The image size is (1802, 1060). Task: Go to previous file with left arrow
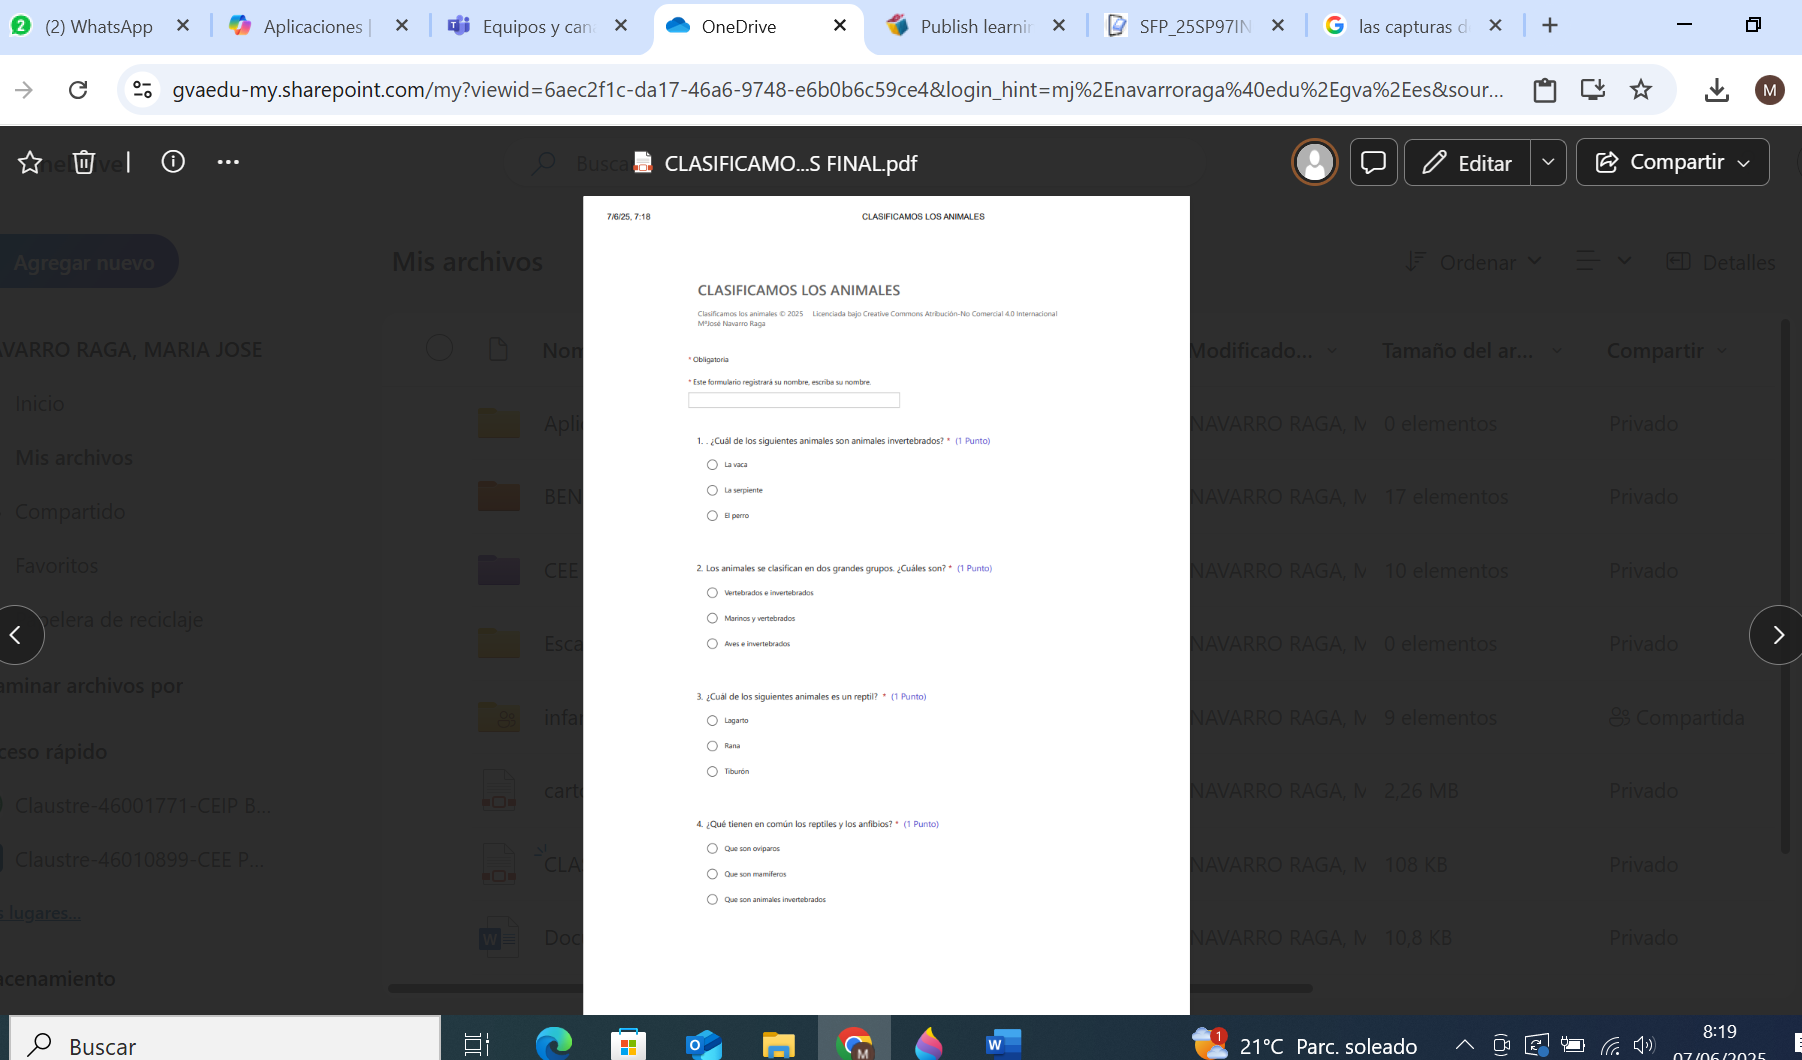point(17,635)
